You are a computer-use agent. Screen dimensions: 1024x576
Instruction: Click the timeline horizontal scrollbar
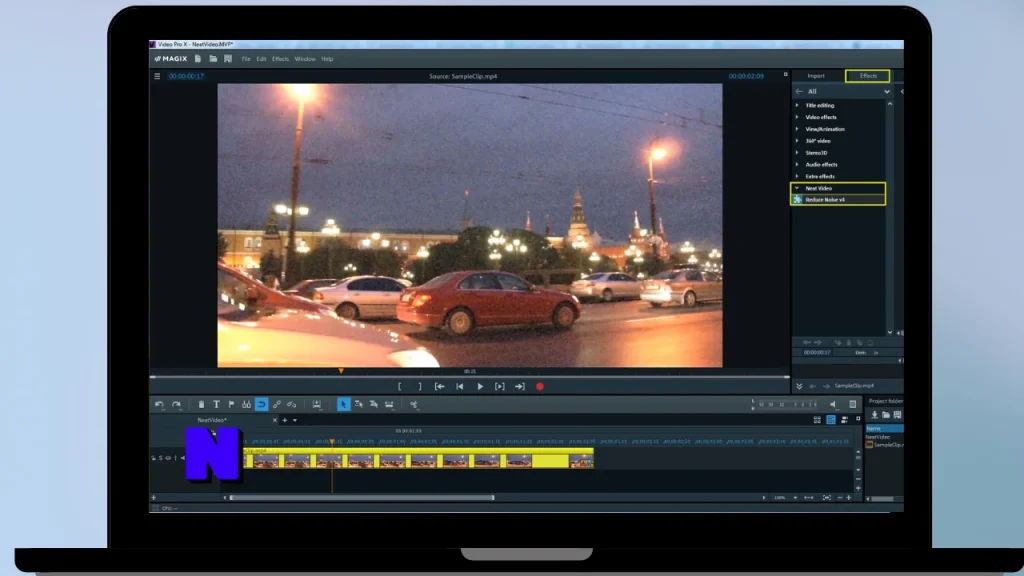tap(362, 498)
